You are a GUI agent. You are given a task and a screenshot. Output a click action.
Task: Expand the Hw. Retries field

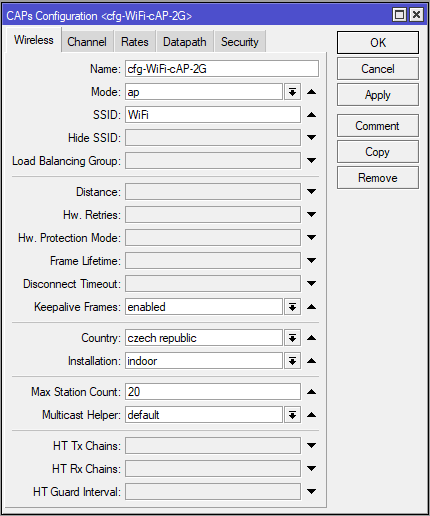(x=311, y=214)
